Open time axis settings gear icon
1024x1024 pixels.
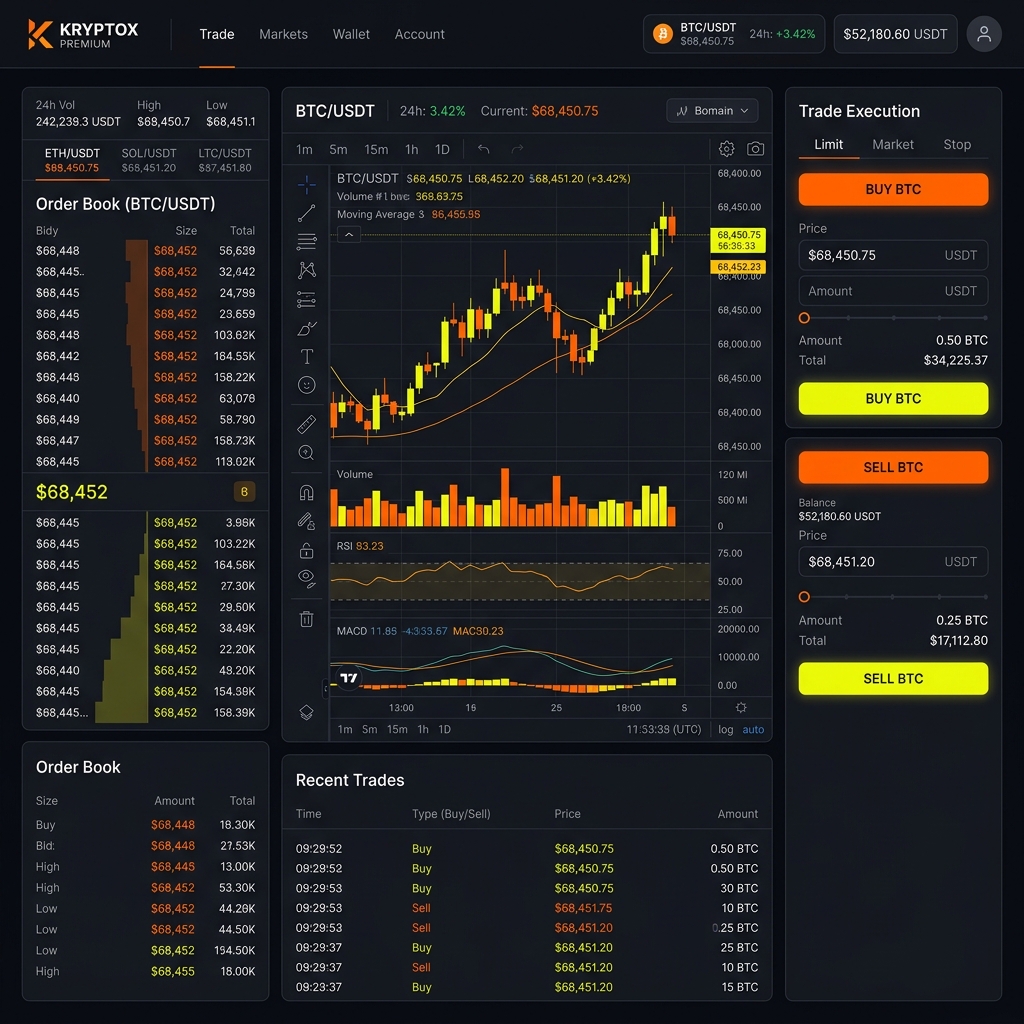[x=741, y=707]
